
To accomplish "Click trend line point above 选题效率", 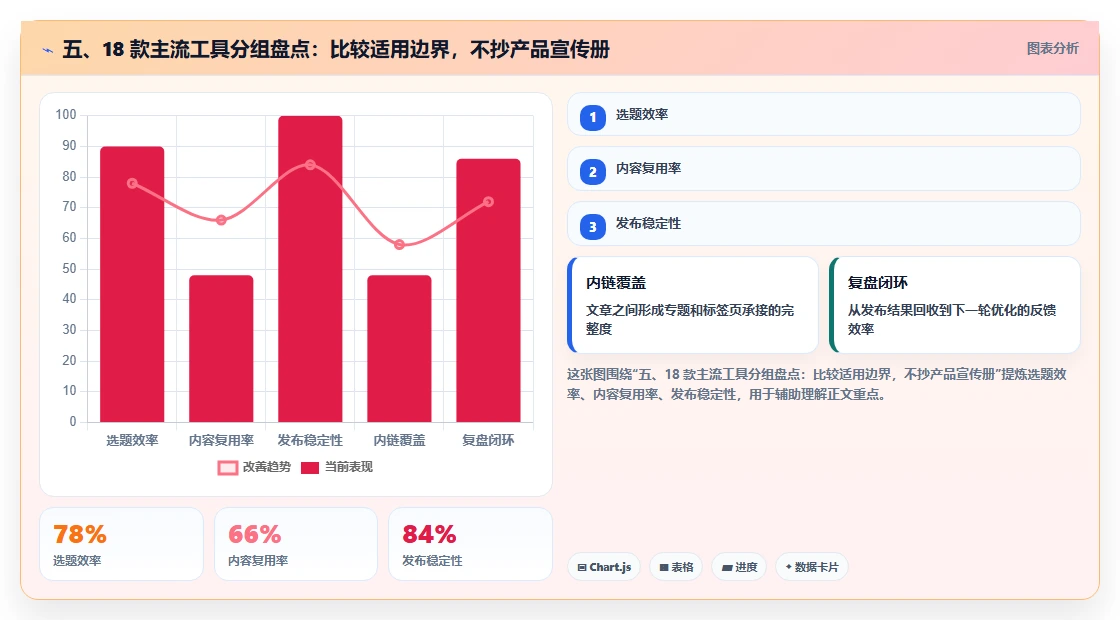I will [132, 184].
